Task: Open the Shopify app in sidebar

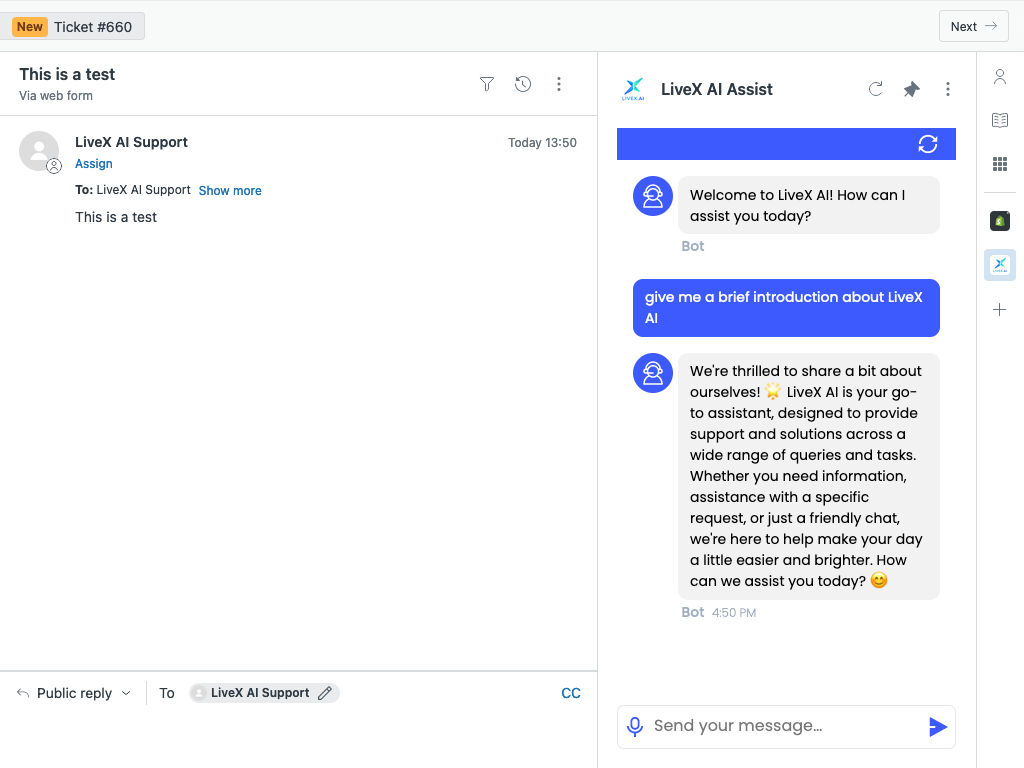Action: pos(999,221)
